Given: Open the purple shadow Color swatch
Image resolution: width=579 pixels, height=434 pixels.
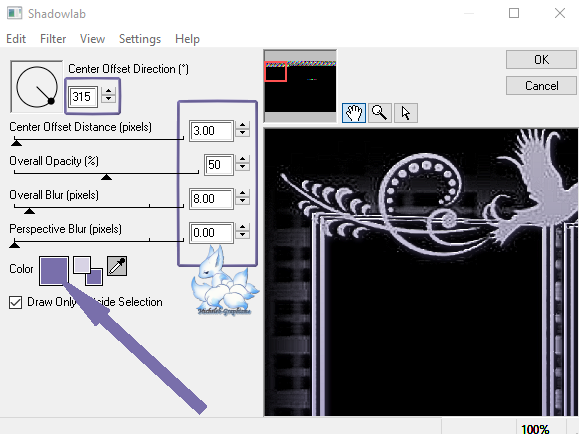Looking at the screenshot, I should tap(54, 271).
